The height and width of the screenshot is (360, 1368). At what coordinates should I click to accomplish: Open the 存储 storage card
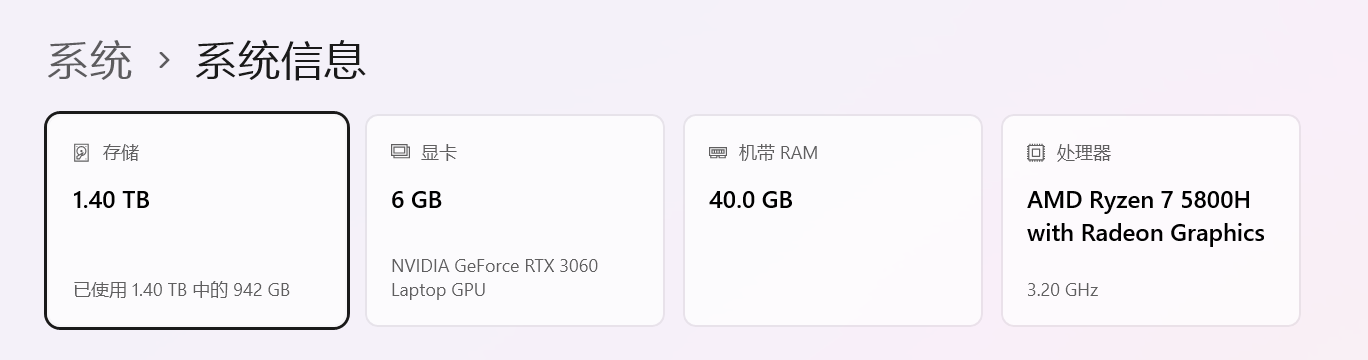[x=197, y=220]
